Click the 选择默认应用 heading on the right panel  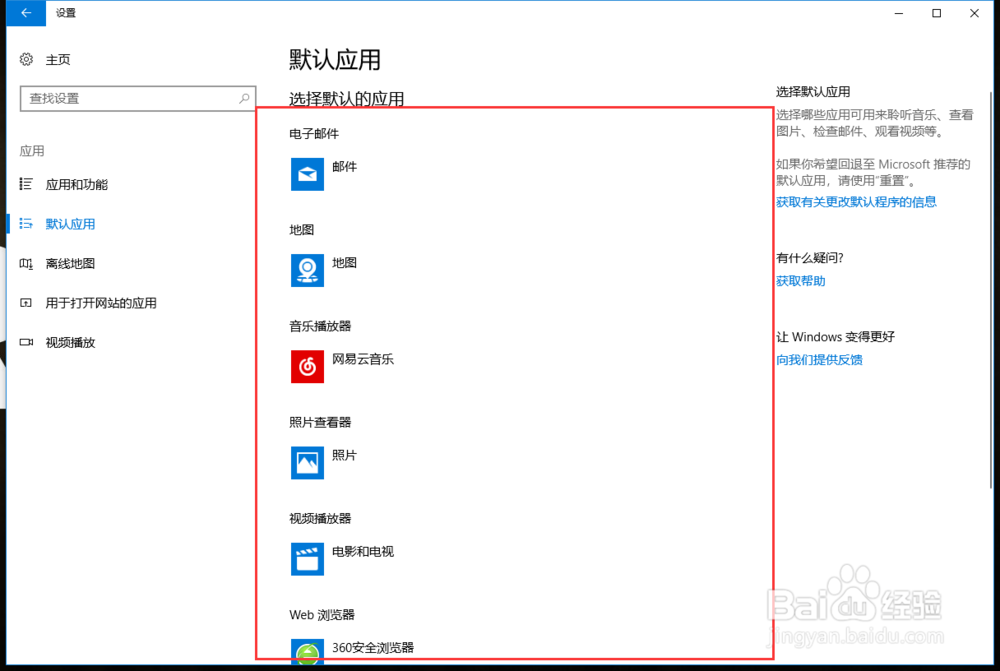point(813,92)
